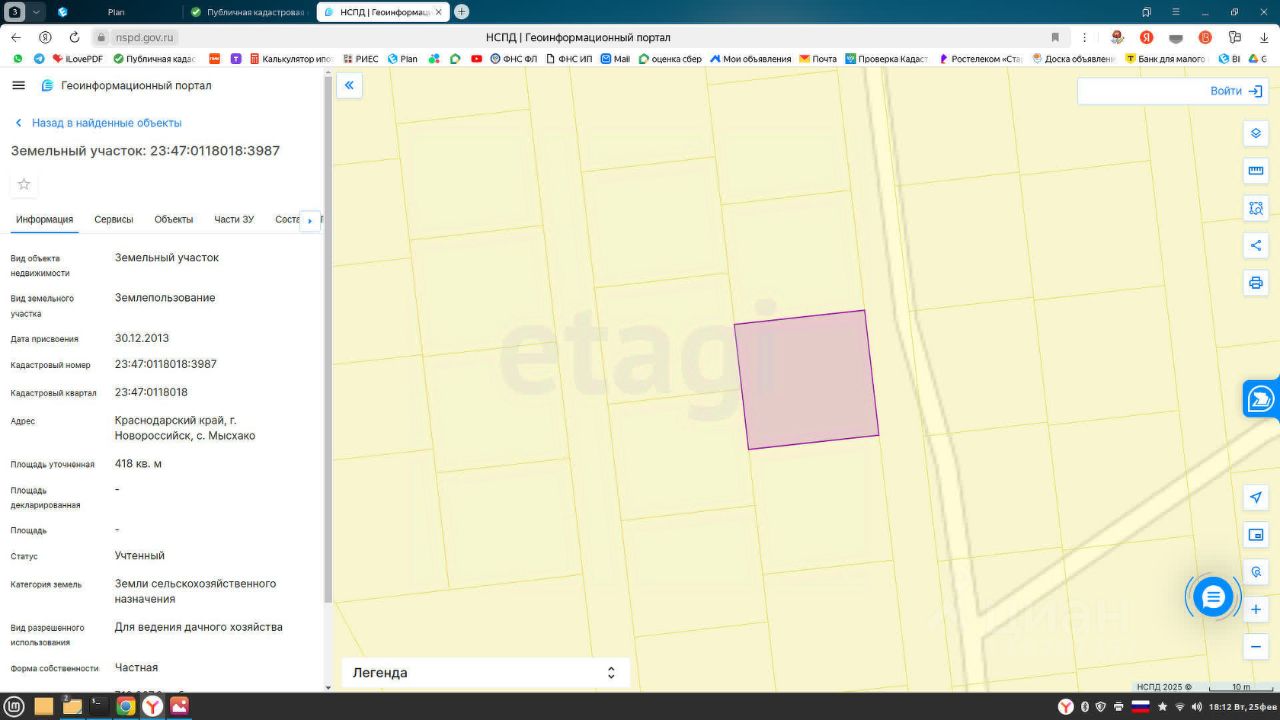Open the round chat support bubble
This screenshot has width=1280, height=720.
click(x=1213, y=597)
